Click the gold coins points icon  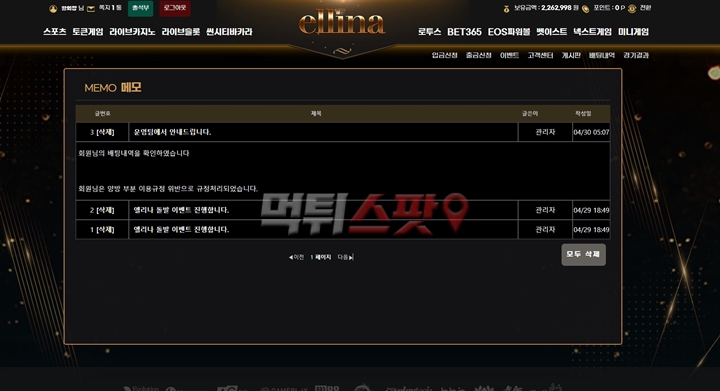pos(585,9)
